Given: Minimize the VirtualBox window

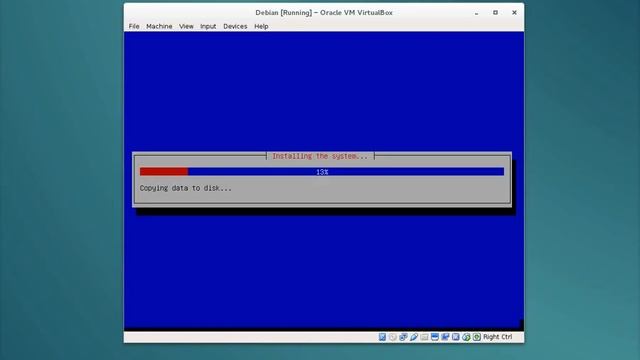Looking at the screenshot, I should tap(476, 13).
